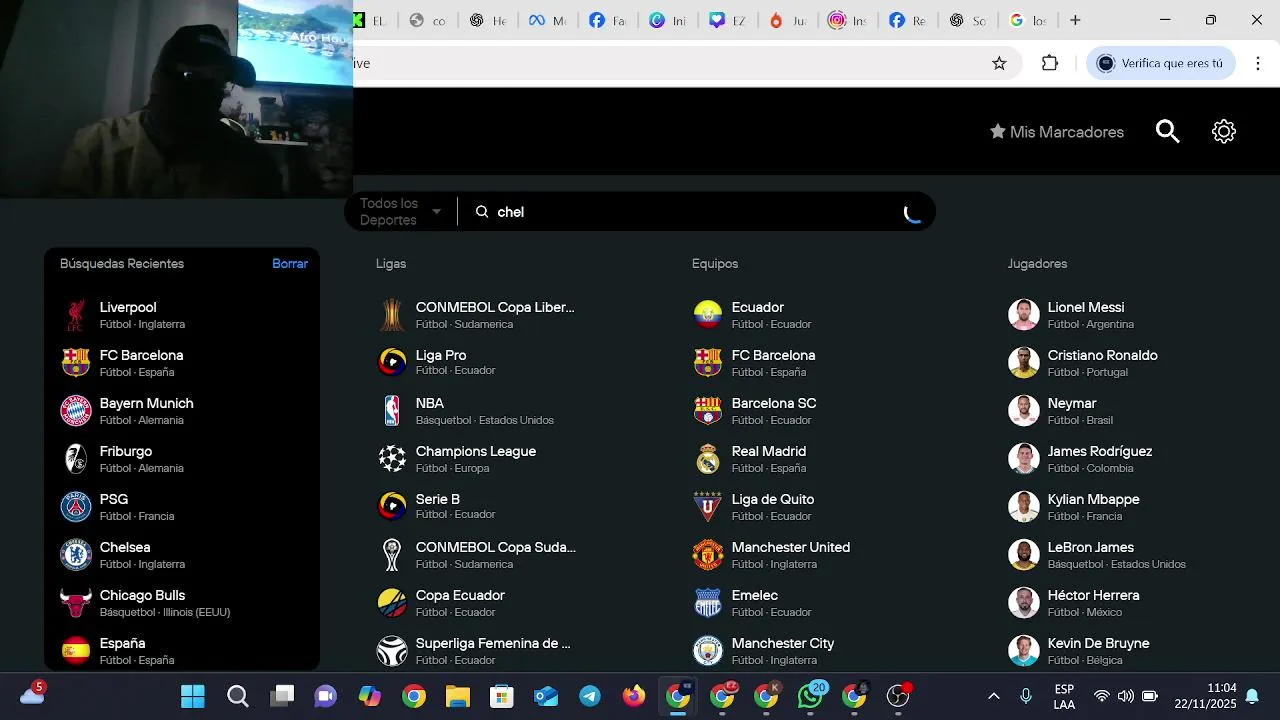Open the settings gear icon
The image size is (1280, 720).
(1224, 132)
